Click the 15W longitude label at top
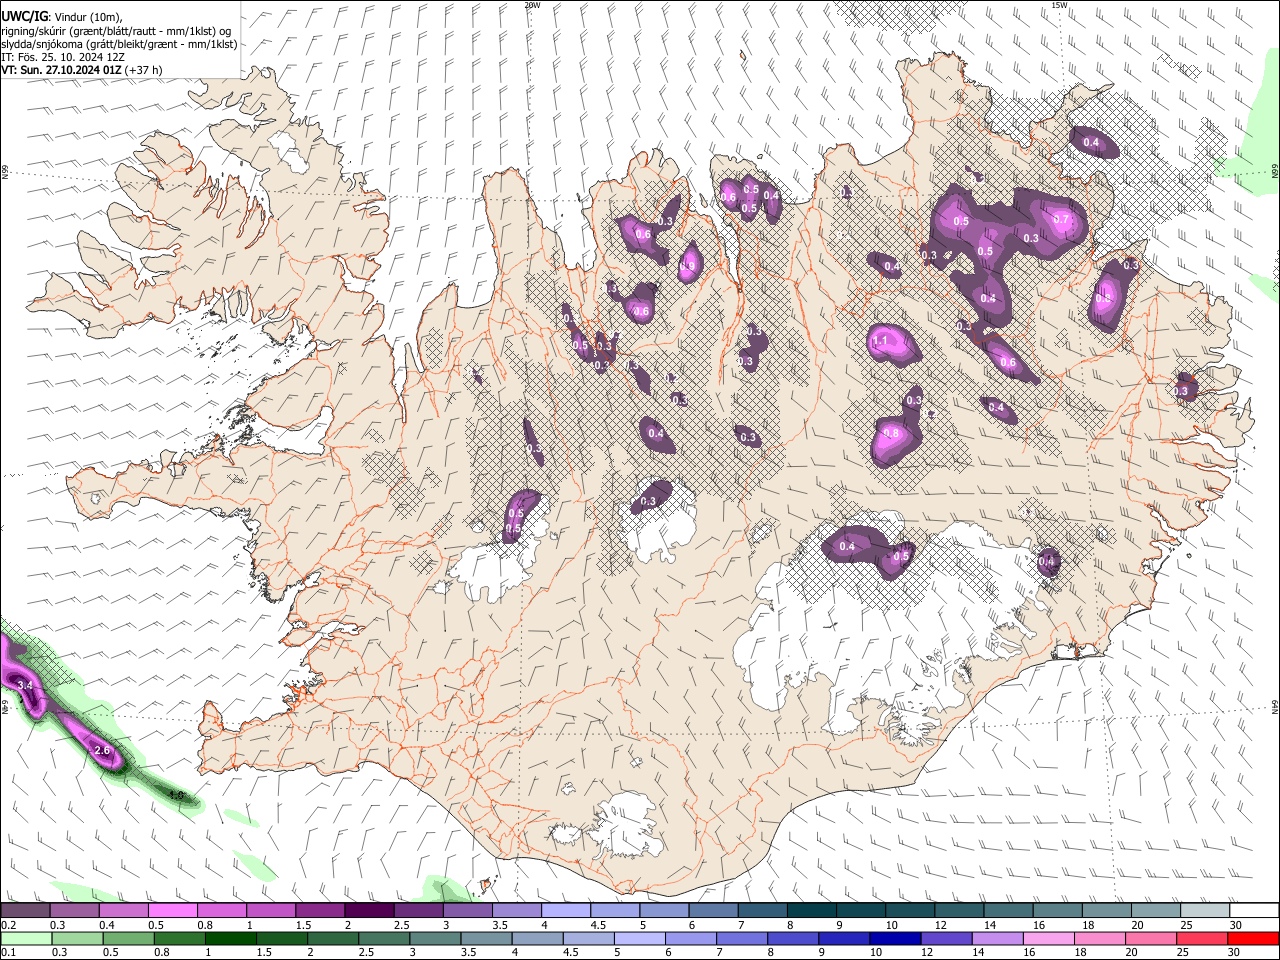 click(x=1059, y=5)
